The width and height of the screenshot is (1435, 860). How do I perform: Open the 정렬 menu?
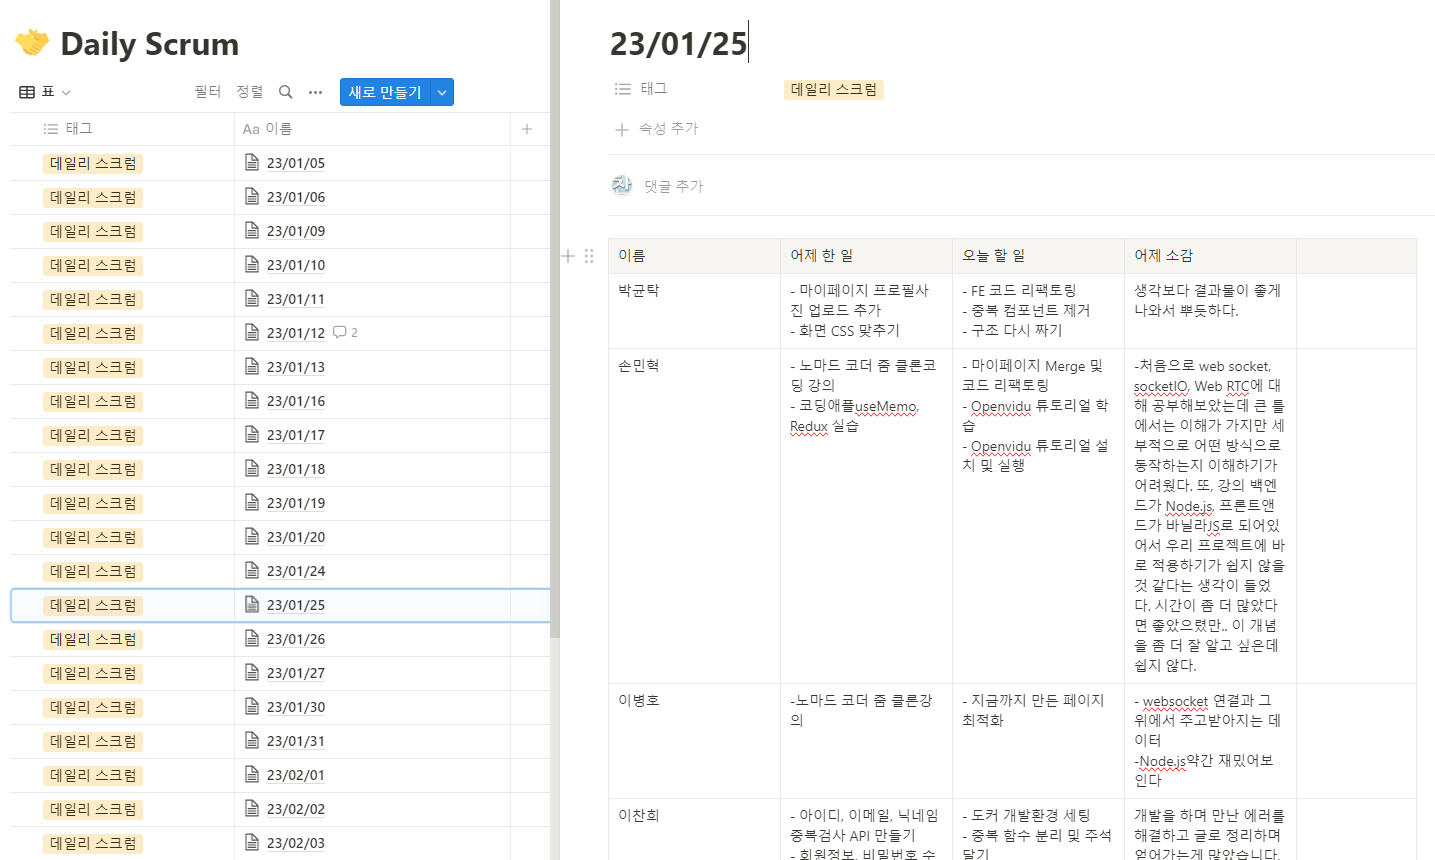click(x=249, y=91)
